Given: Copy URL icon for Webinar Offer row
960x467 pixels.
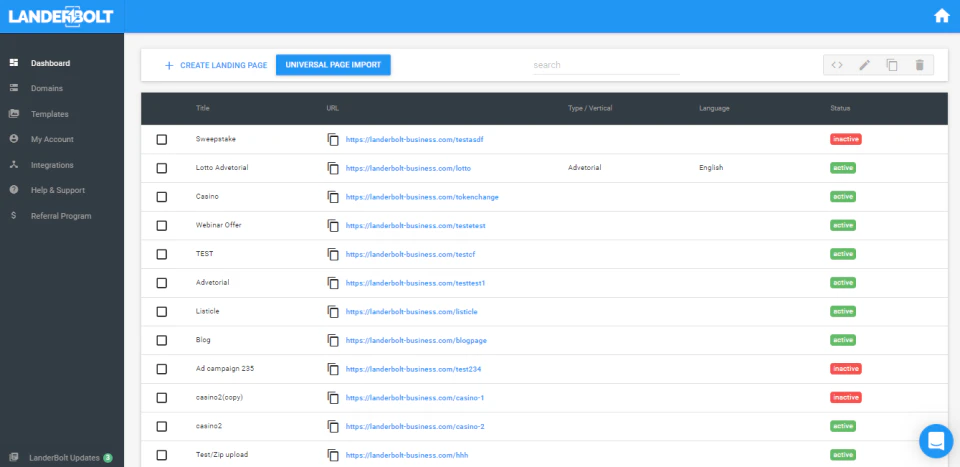Looking at the screenshot, I should (333, 225).
